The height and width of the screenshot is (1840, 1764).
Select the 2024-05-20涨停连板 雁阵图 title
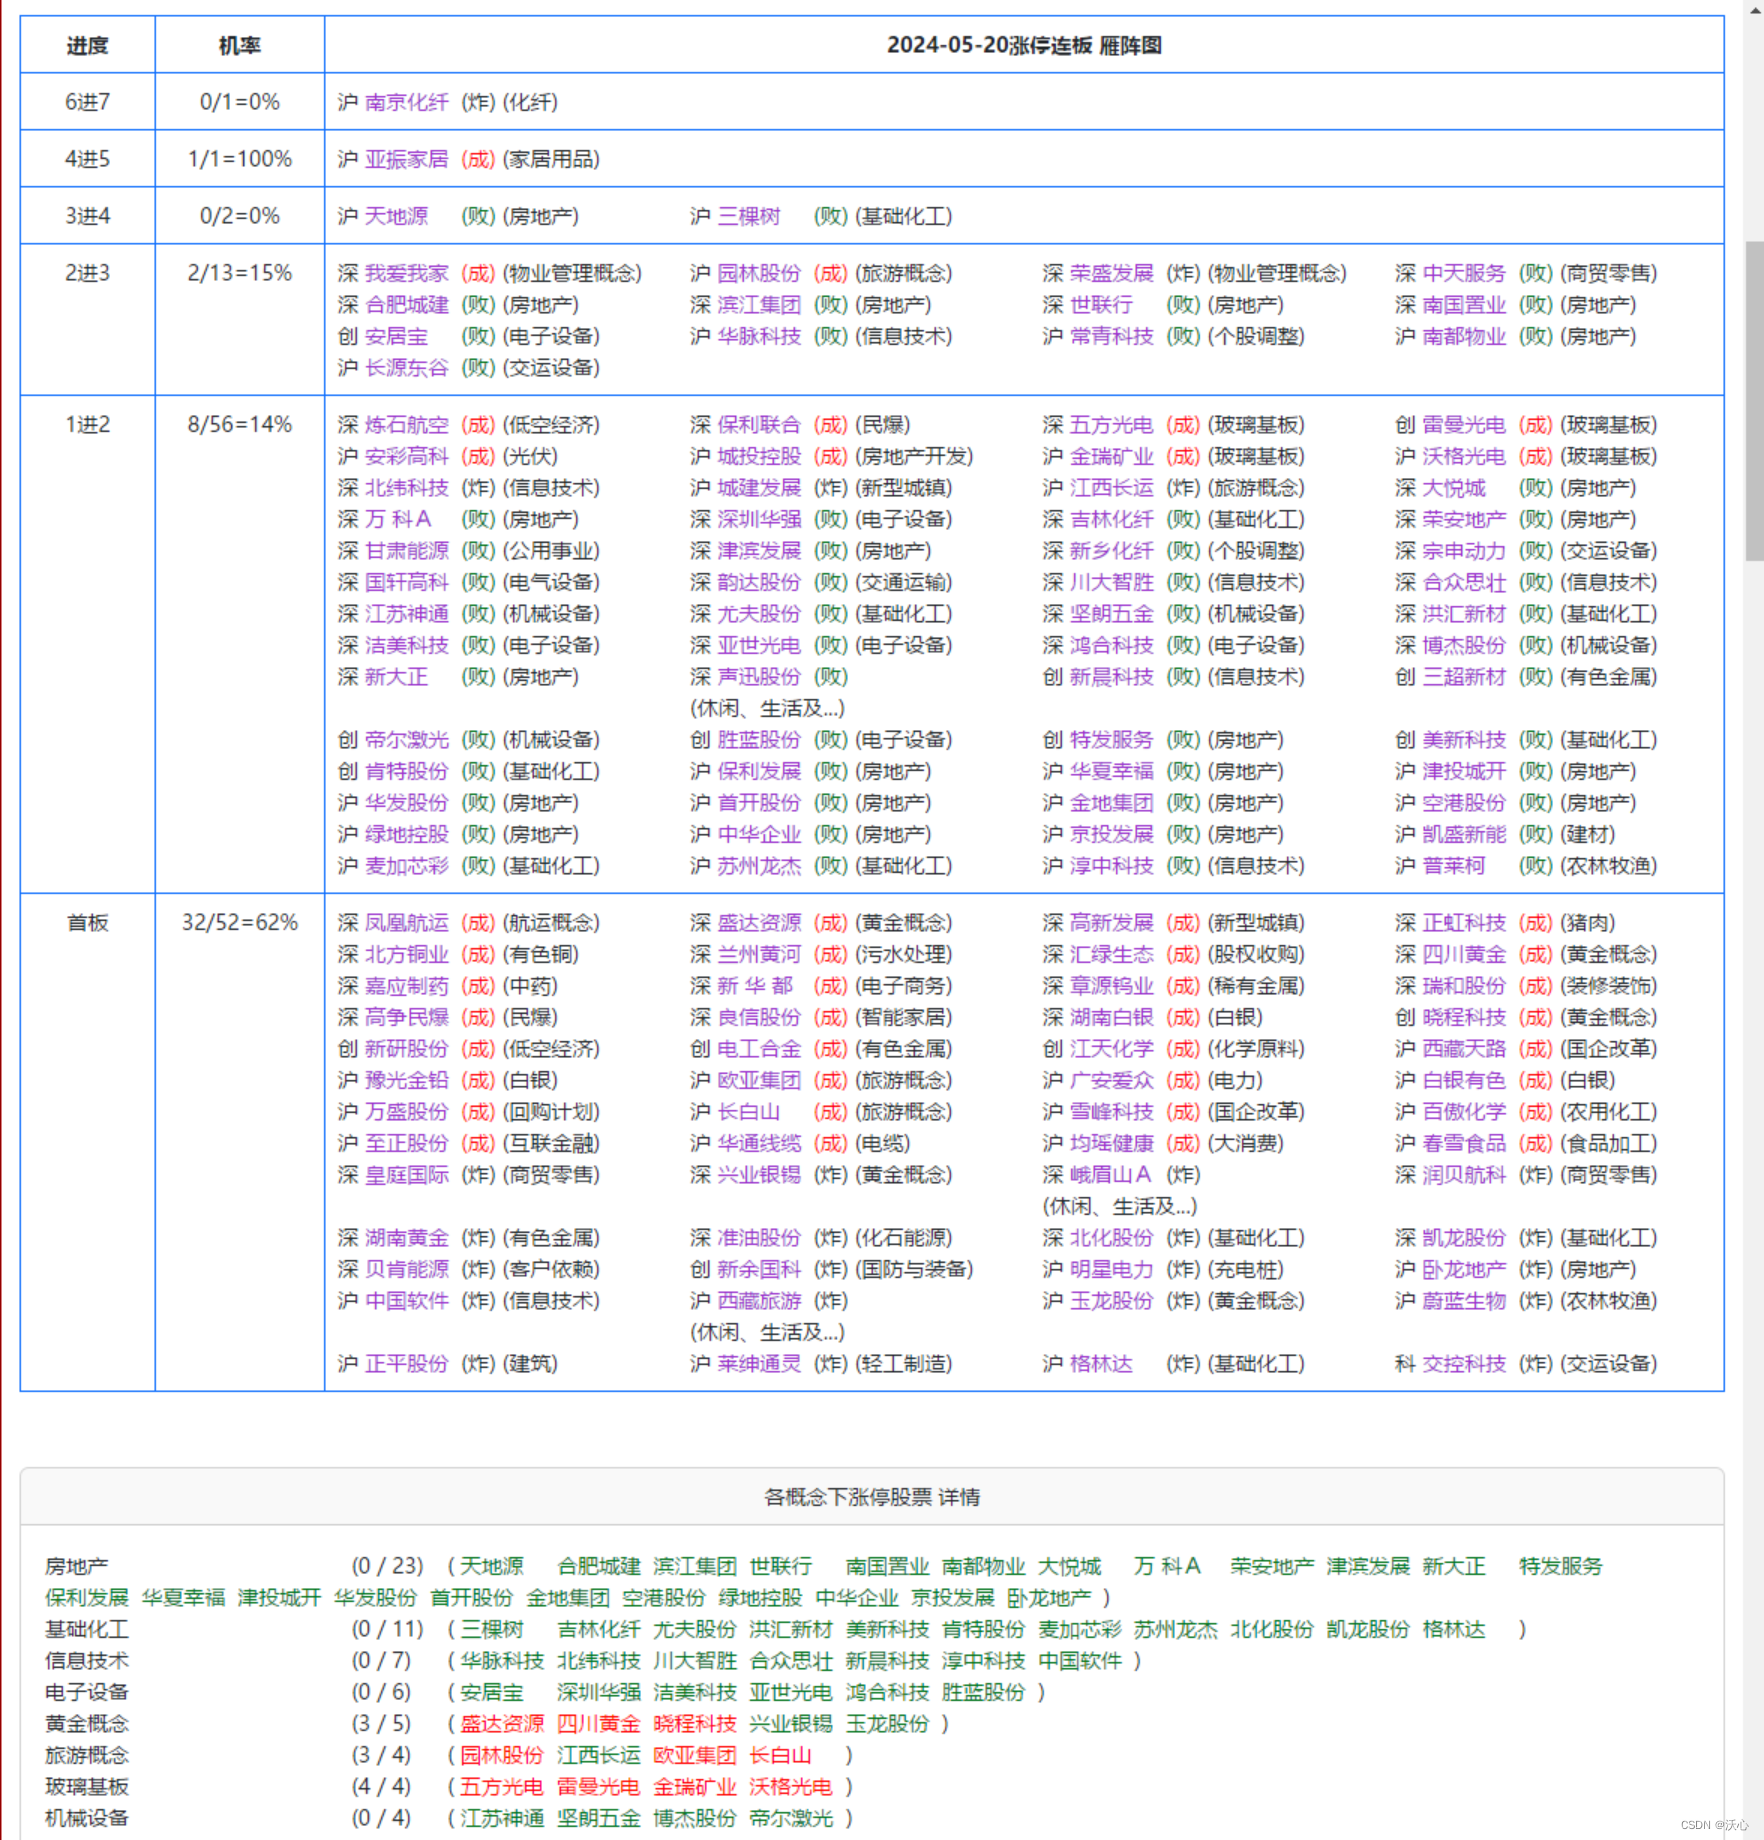[x=1024, y=45]
